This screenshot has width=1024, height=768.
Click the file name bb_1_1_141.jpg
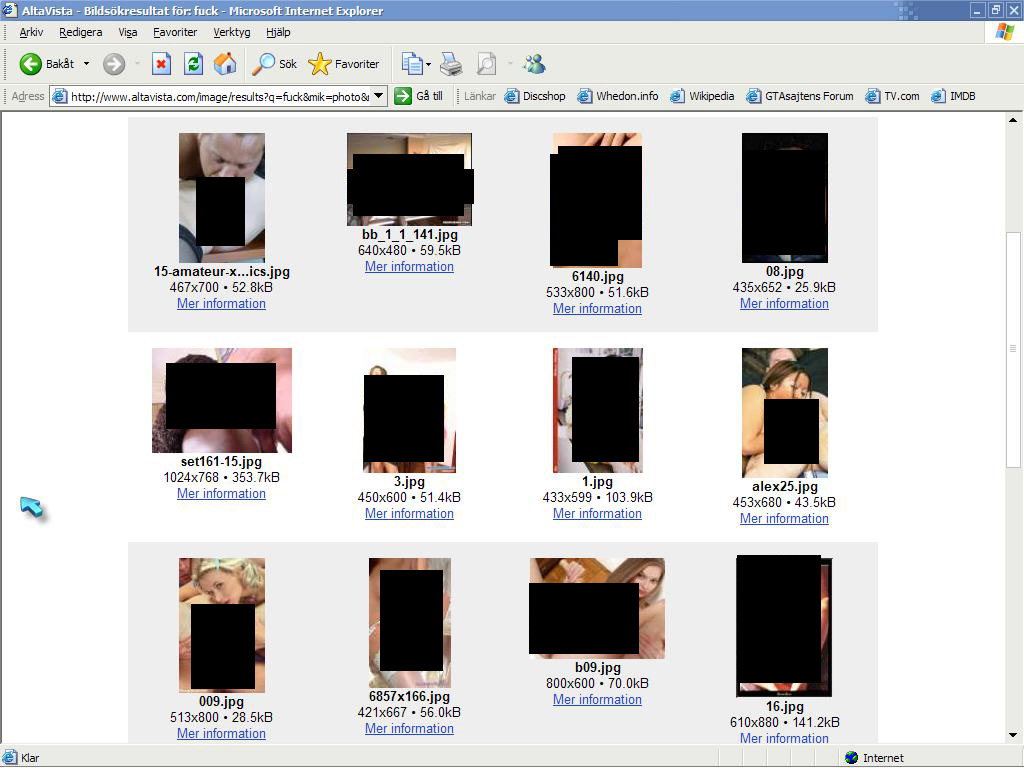(410, 234)
